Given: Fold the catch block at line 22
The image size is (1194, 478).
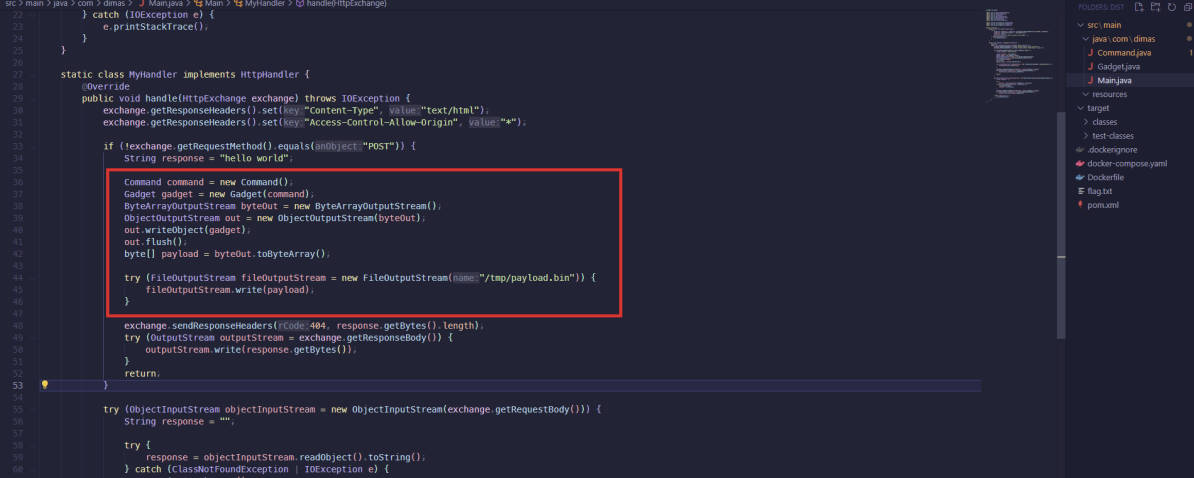Looking at the screenshot, I should coord(34,14).
